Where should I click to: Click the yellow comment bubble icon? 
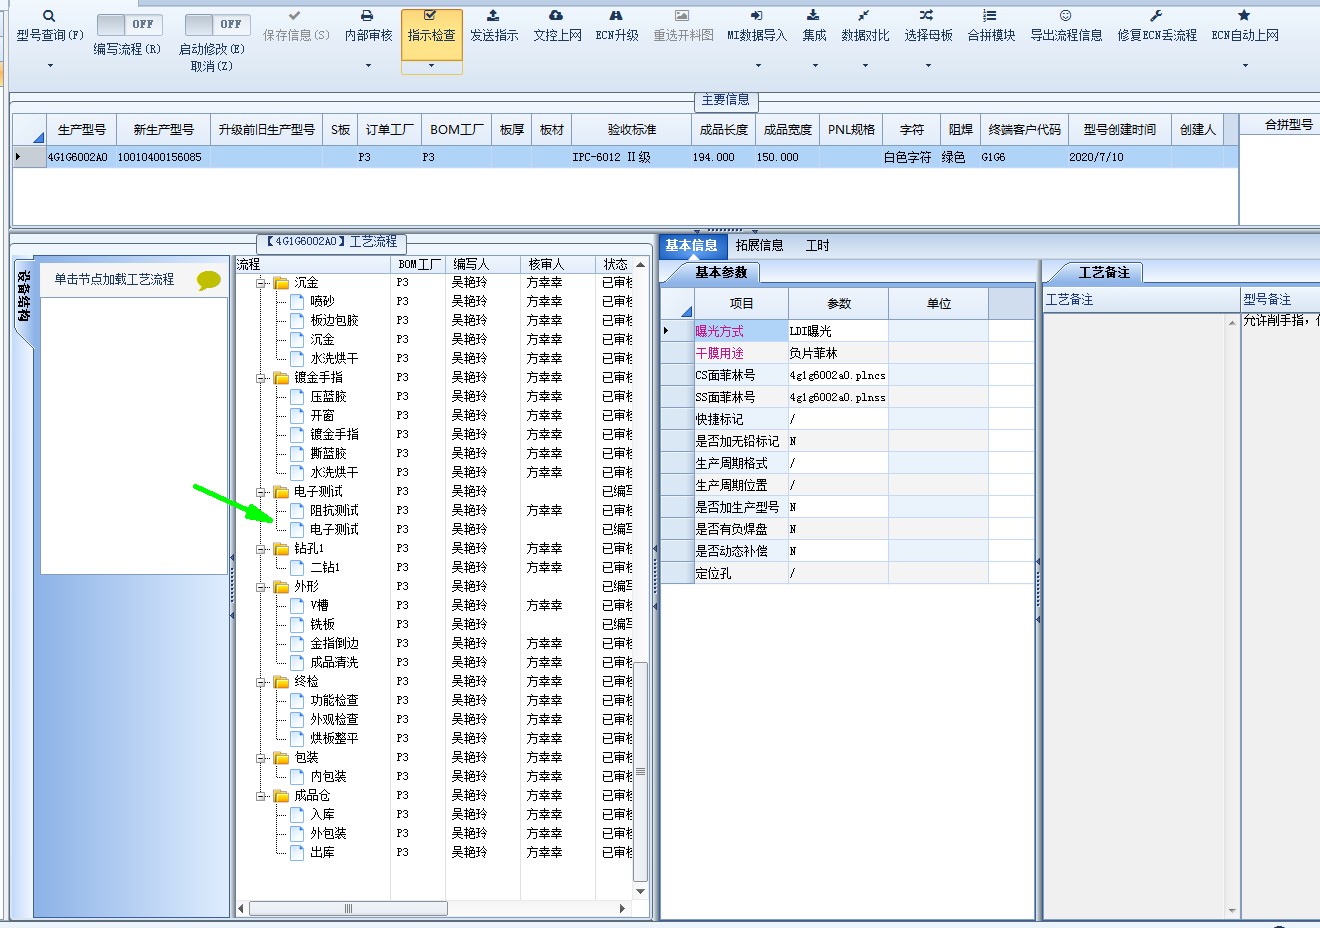[208, 280]
